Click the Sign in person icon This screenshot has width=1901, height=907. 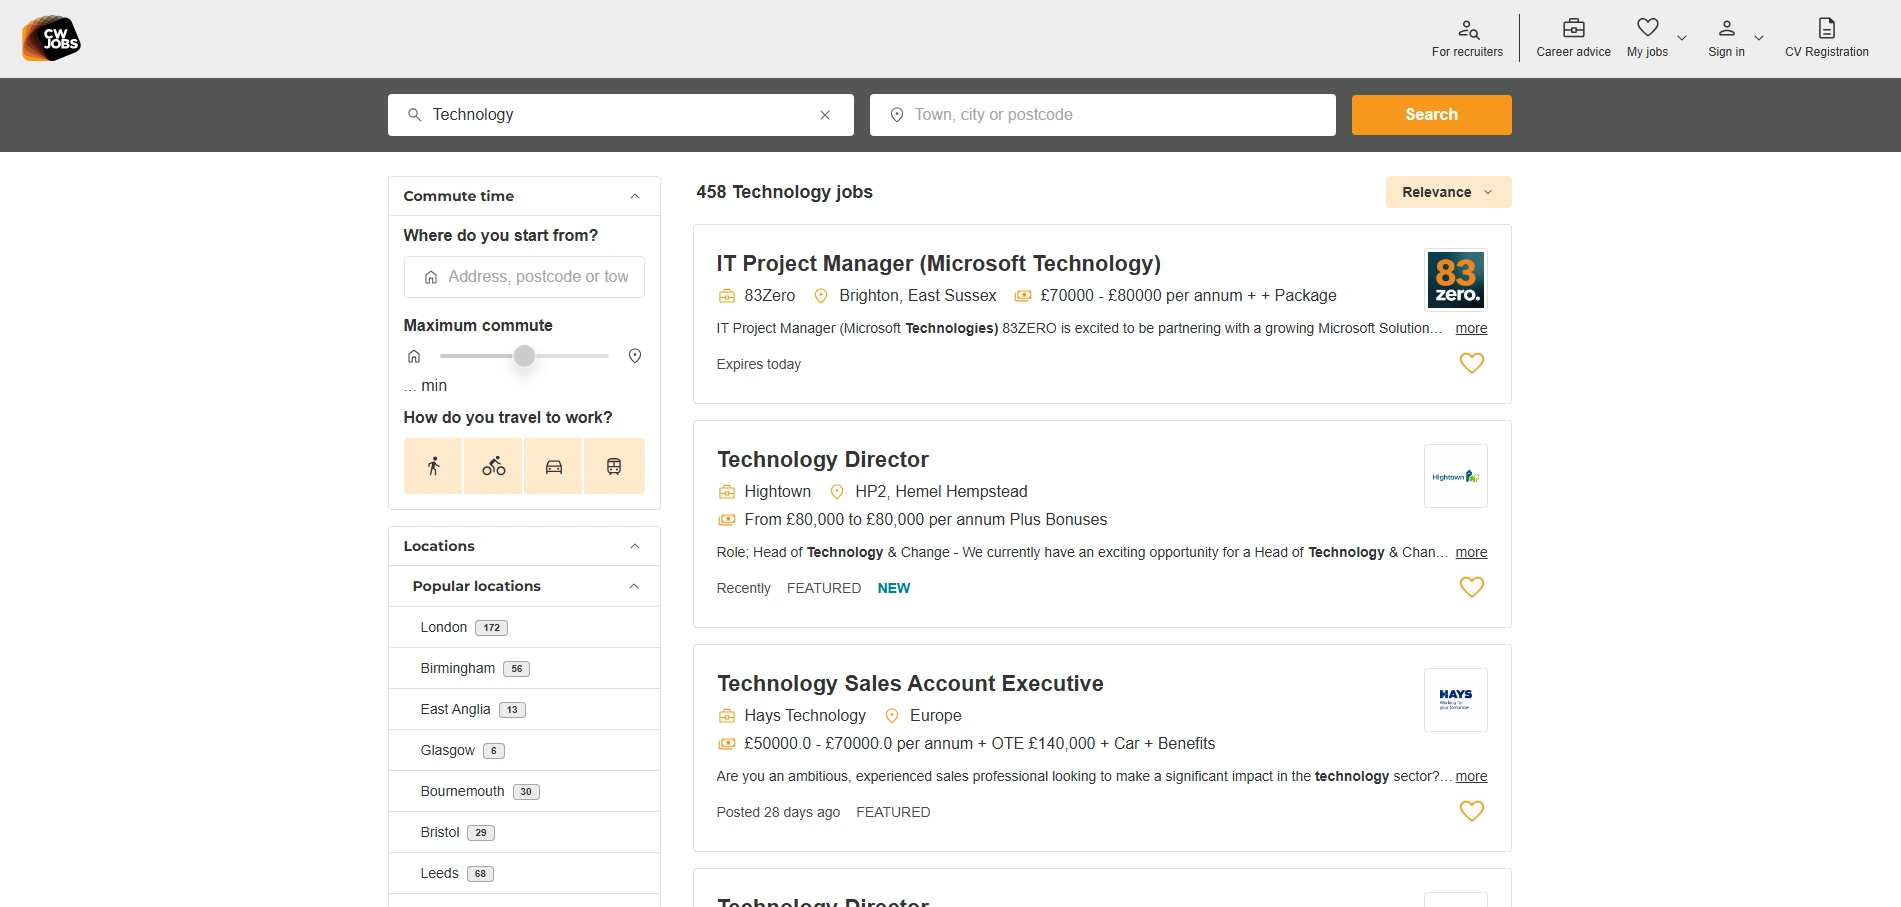click(1726, 28)
